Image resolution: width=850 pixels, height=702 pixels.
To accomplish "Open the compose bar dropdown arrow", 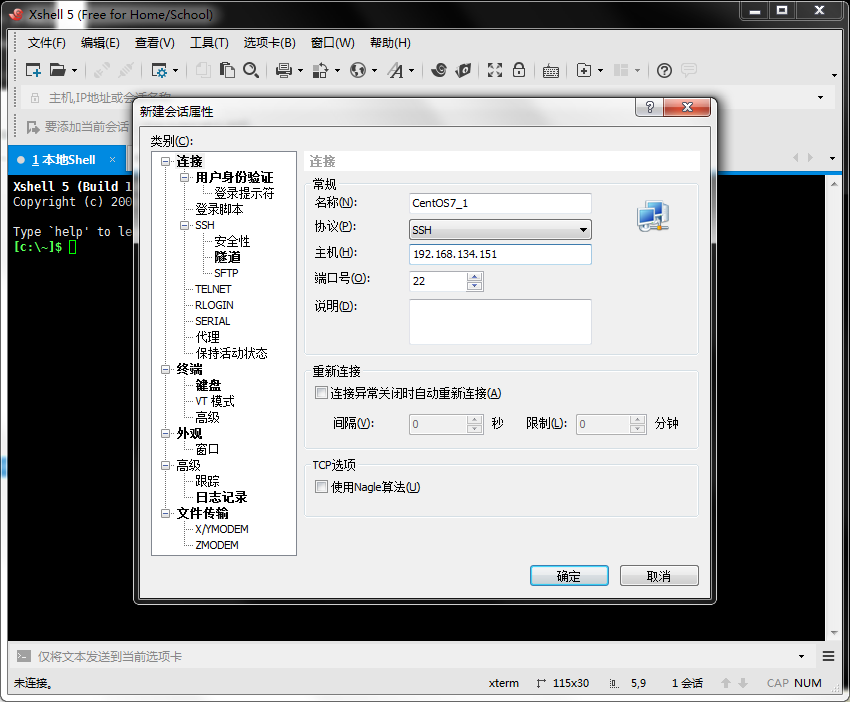I will coord(801,656).
